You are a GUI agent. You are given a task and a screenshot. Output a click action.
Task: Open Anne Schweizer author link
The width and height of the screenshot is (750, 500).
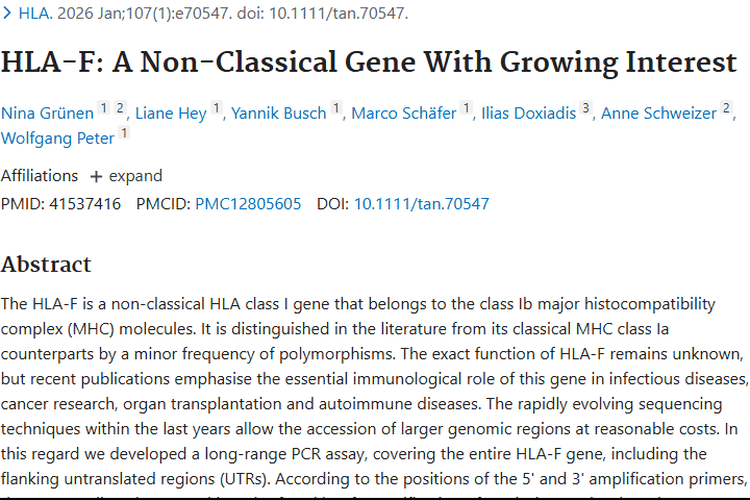pyautogui.click(x=659, y=114)
